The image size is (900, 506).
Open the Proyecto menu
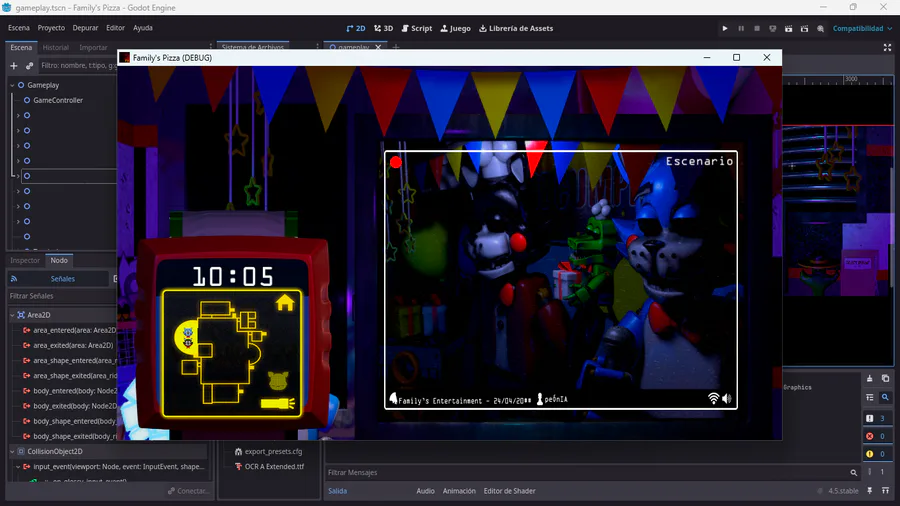click(x=51, y=28)
